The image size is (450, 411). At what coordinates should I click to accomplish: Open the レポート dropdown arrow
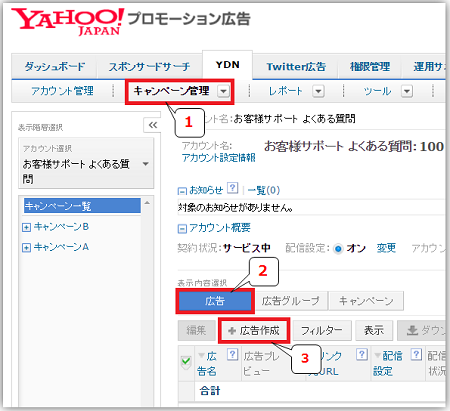tap(318, 91)
